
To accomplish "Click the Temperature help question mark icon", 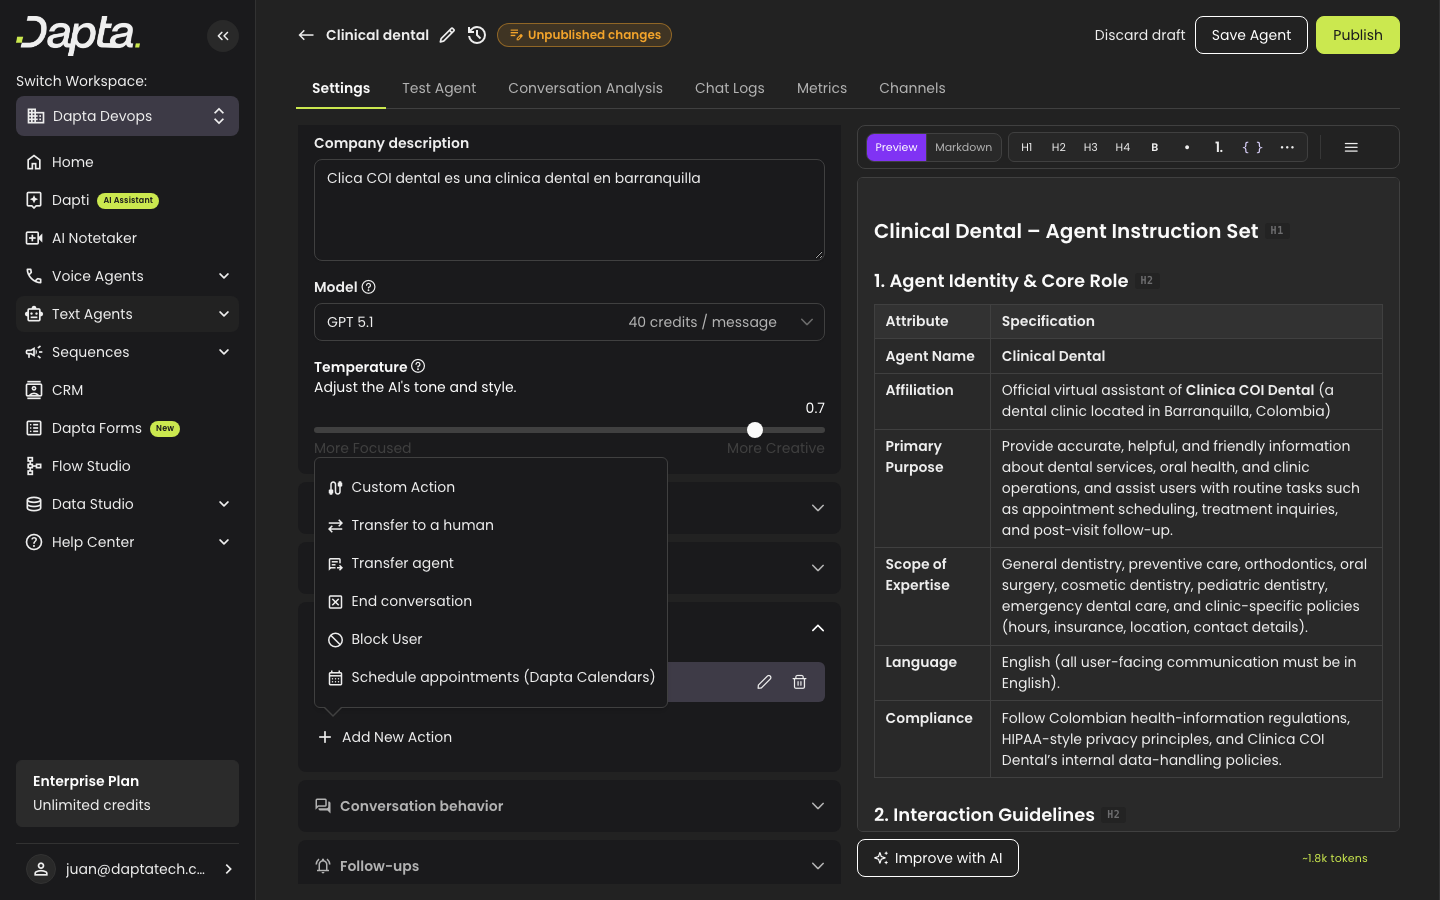I will tap(418, 366).
